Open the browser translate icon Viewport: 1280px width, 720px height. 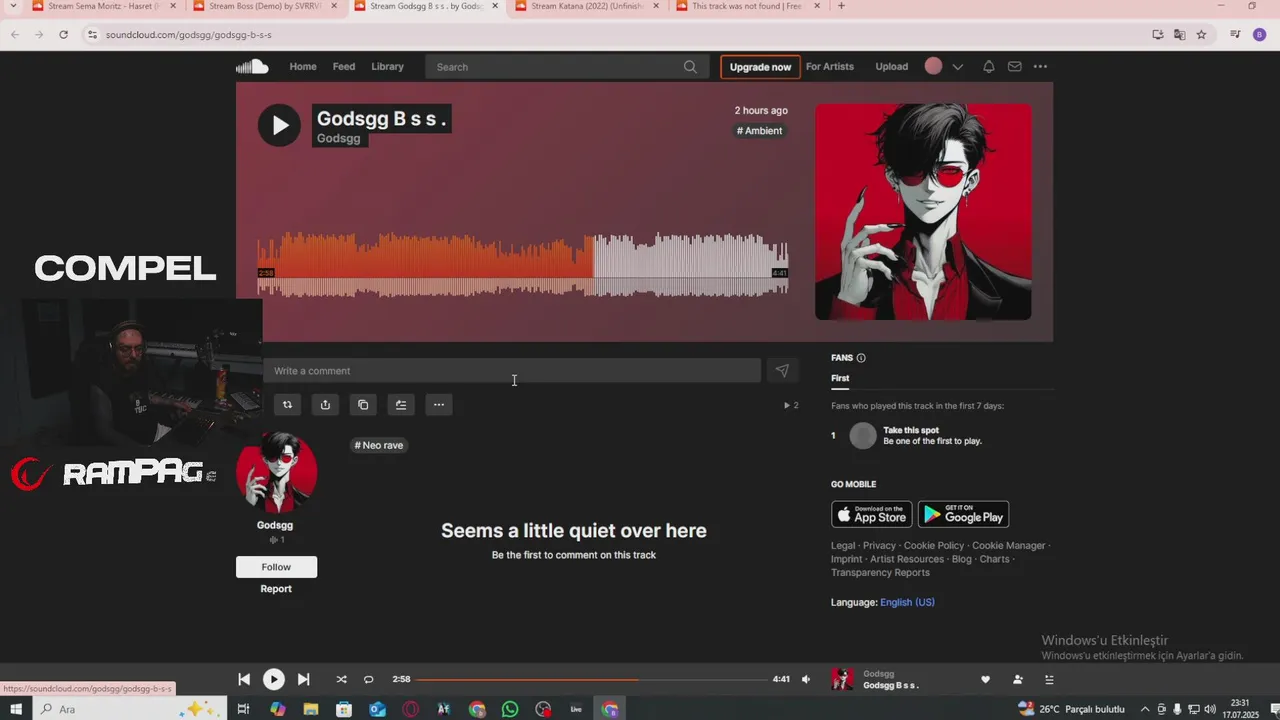[1179, 34]
